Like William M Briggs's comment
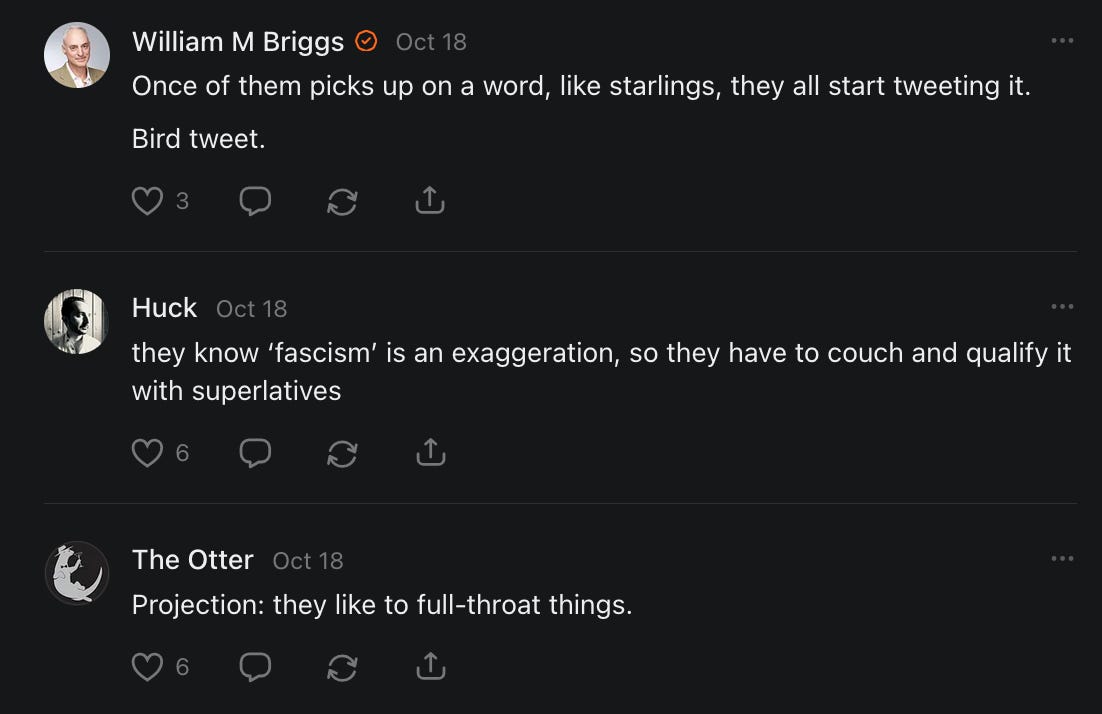 (x=147, y=201)
